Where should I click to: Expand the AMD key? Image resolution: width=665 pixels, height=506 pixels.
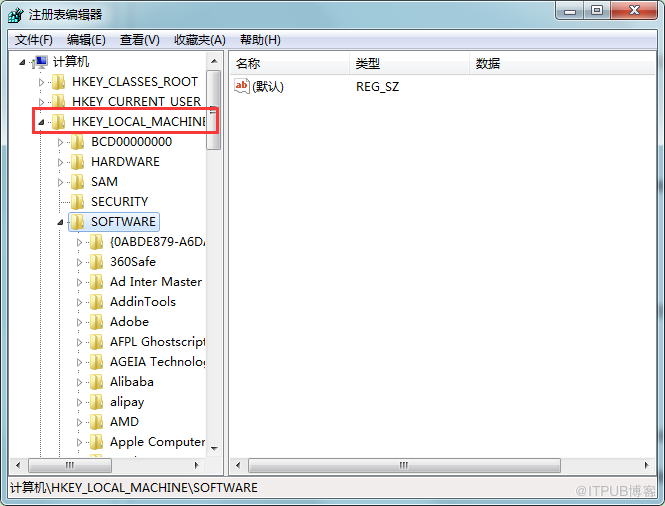pos(79,422)
